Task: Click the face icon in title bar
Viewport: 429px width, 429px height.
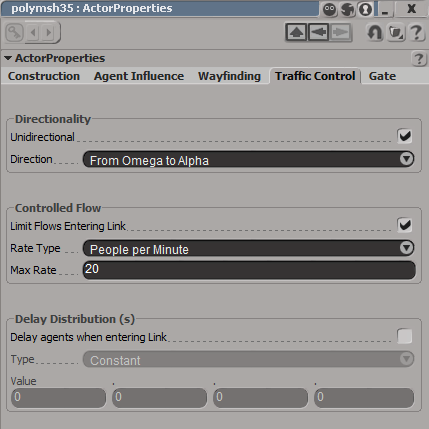Action: click(329, 9)
